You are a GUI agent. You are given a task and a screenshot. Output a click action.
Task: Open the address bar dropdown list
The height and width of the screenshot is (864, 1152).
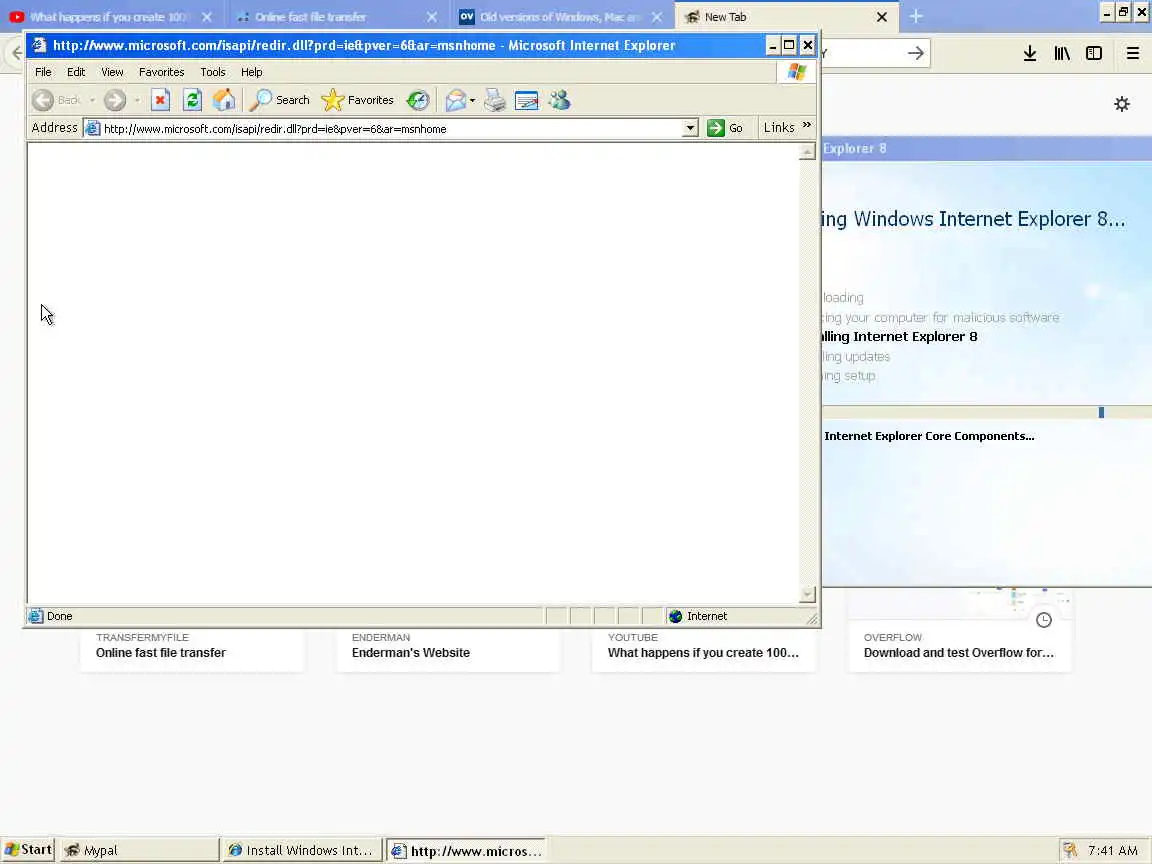point(690,129)
